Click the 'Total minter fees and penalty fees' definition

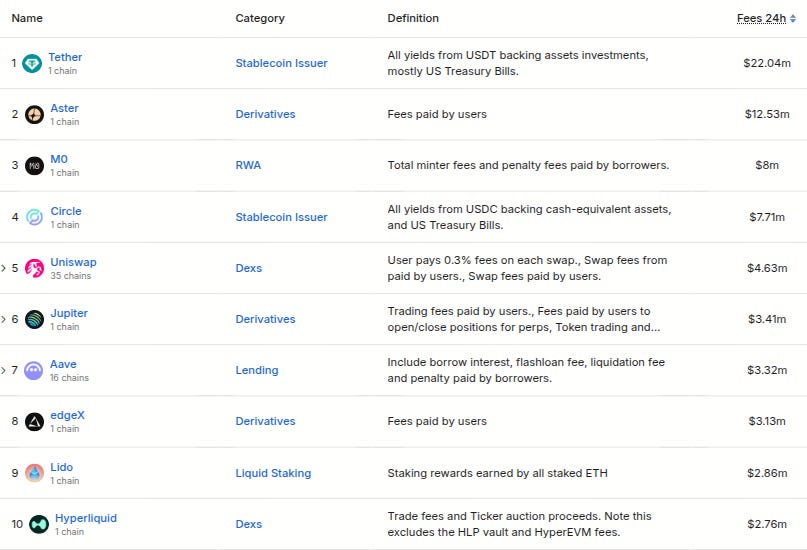coord(529,165)
